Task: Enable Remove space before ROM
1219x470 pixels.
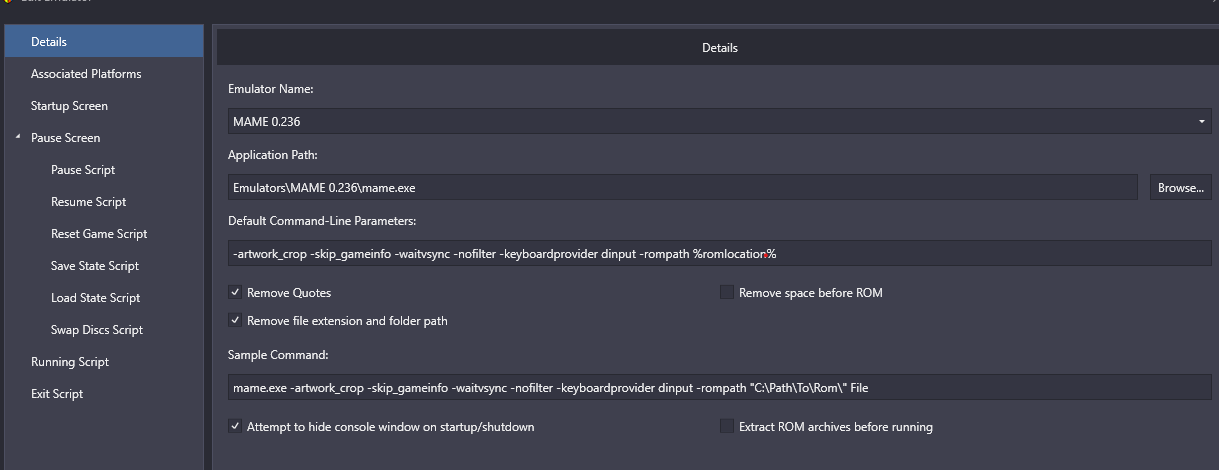Action: point(727,293)
